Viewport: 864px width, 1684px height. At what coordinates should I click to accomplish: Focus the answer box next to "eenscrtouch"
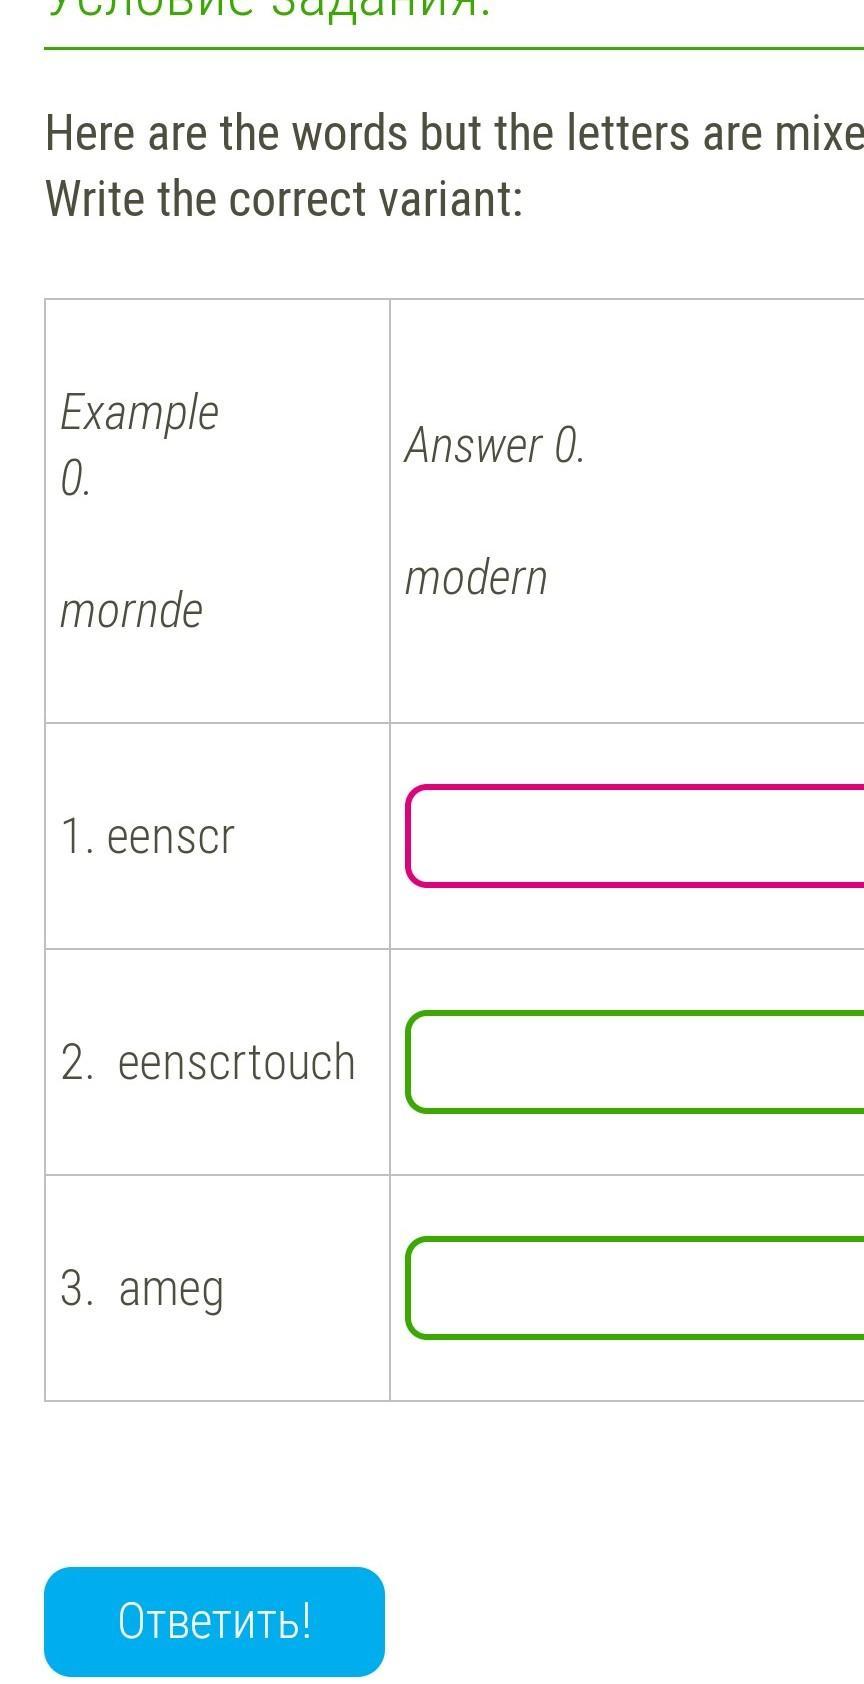tap(636, 1062)
